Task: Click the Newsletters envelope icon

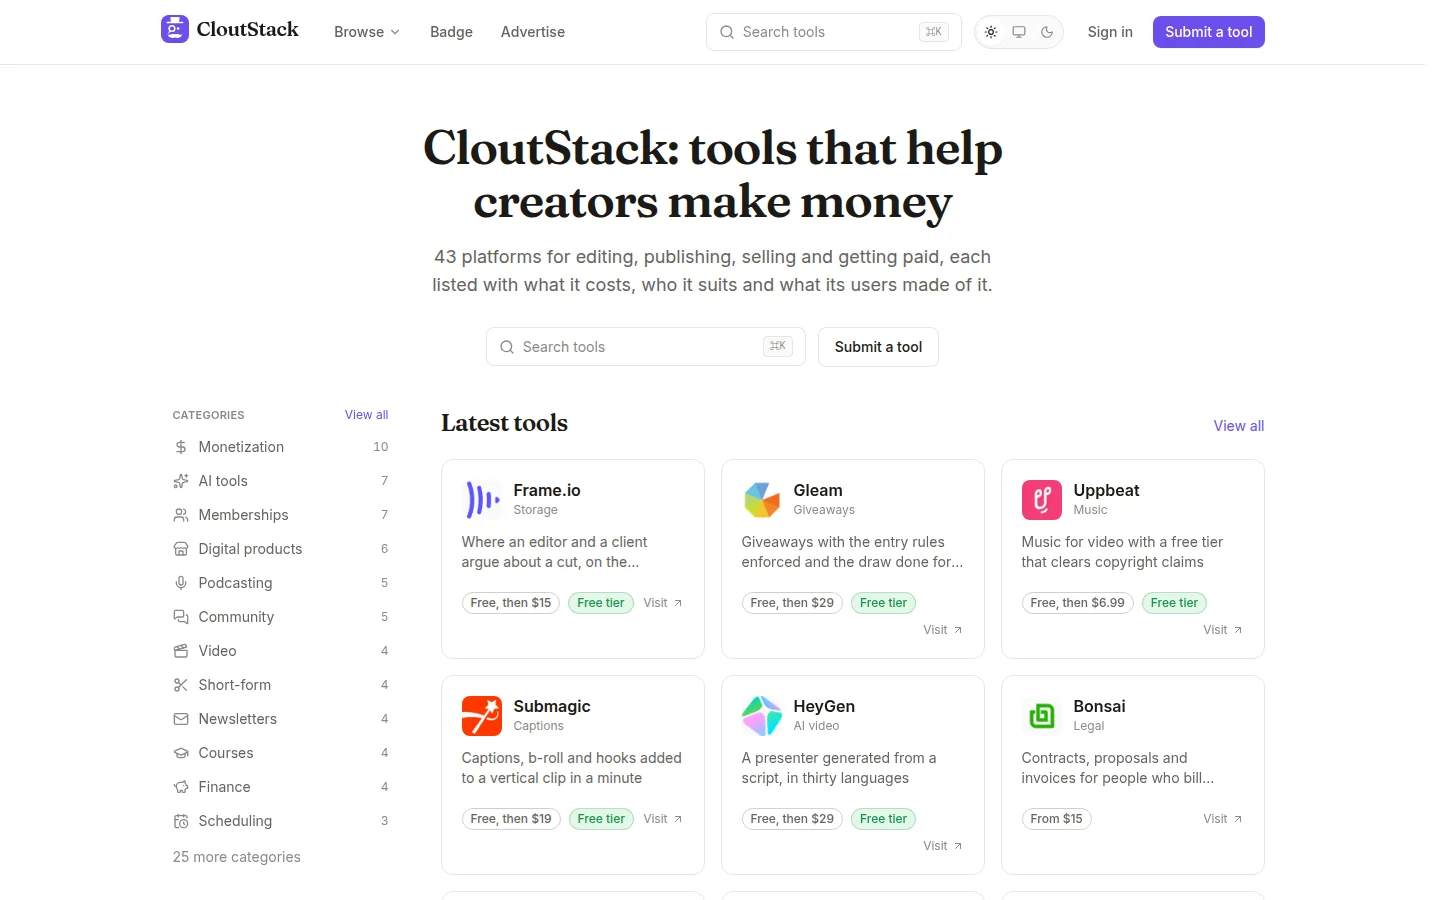Action: [x=181, y=719]
